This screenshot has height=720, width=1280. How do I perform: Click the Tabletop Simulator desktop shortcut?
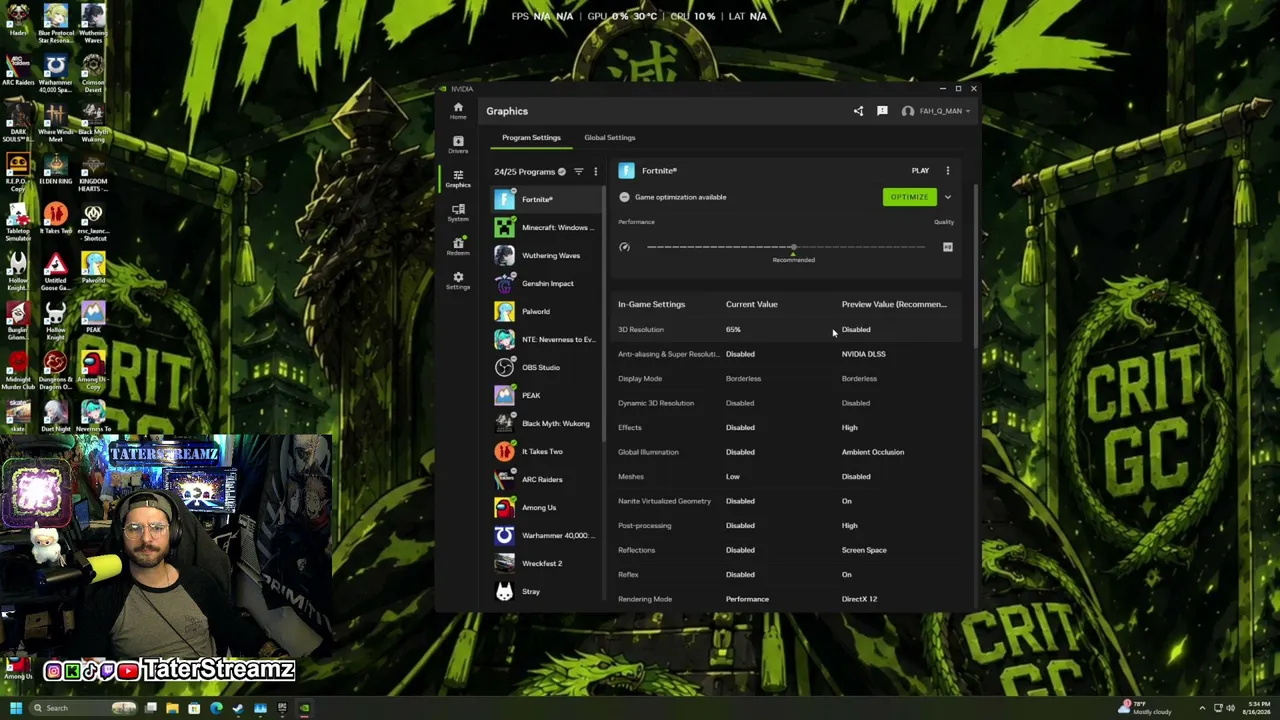[x=18, y=222]
